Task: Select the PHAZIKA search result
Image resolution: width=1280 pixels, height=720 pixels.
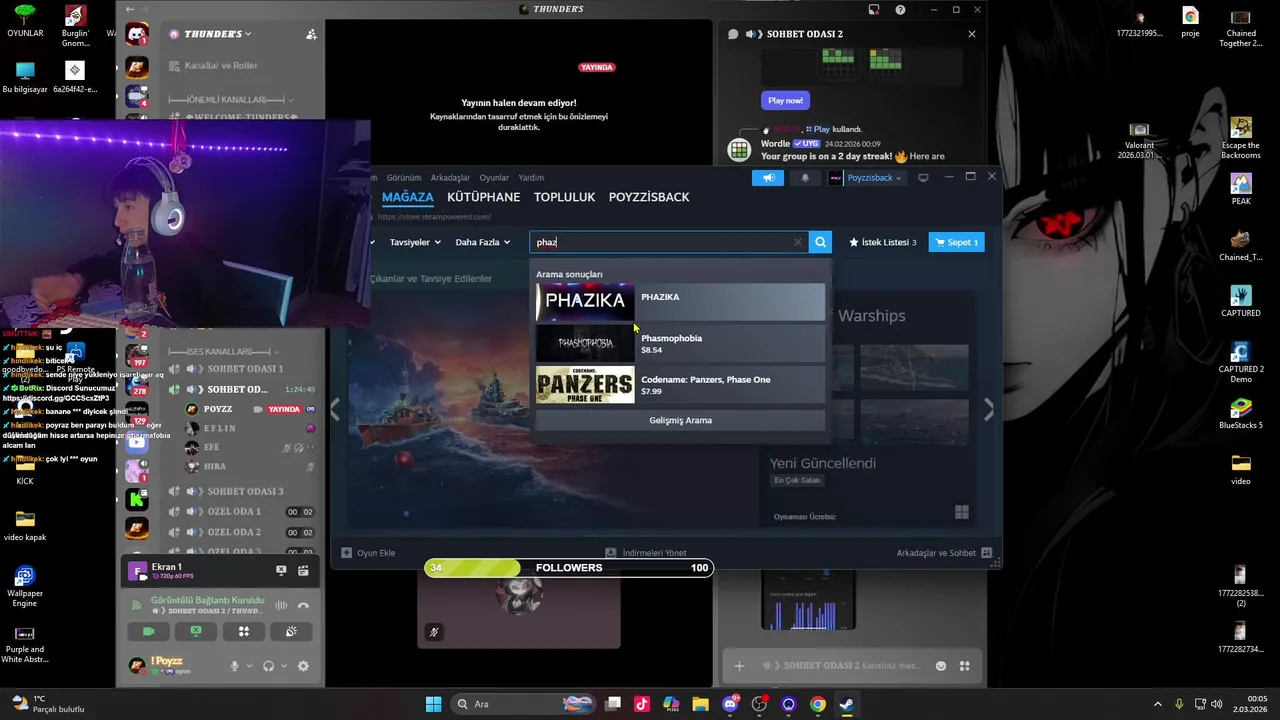Action: [680, 302]
